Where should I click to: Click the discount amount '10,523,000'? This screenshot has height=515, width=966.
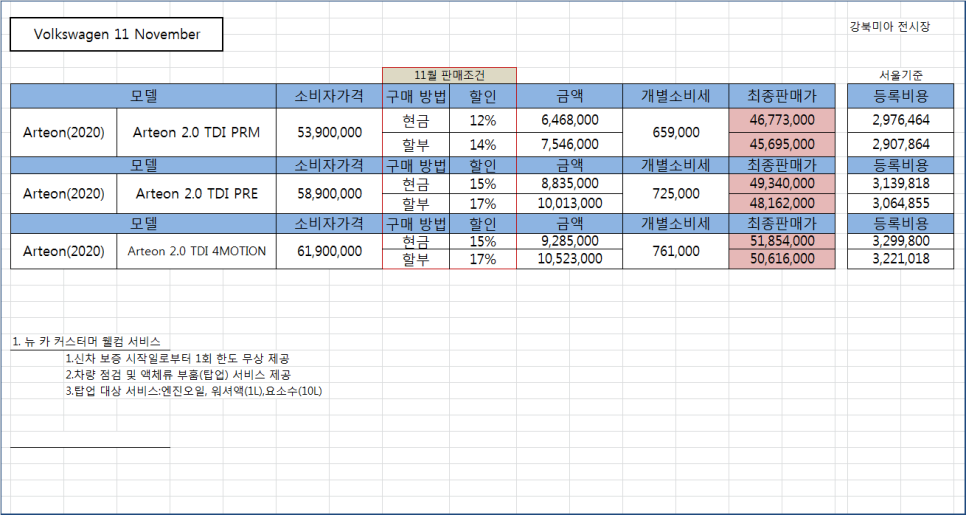(x=569, y=259)
